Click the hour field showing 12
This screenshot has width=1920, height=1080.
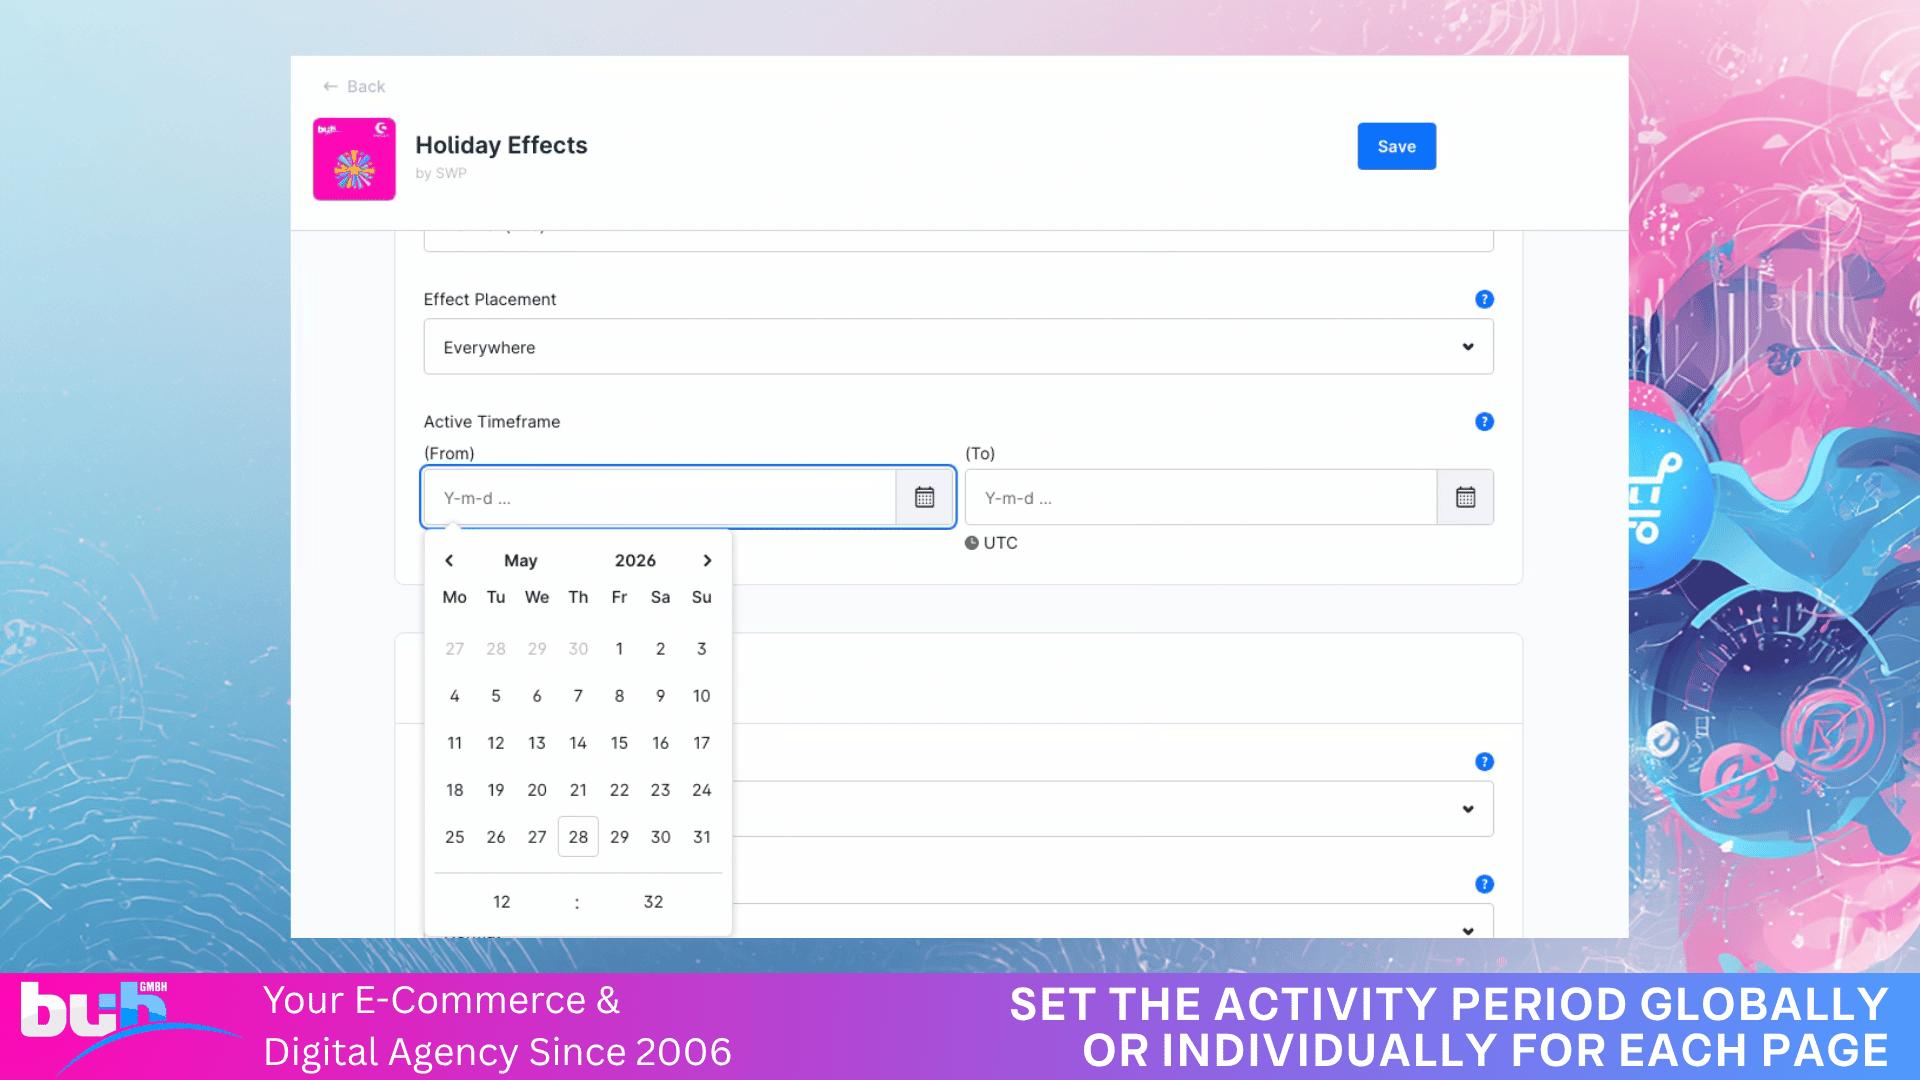[x=502, y=902]
